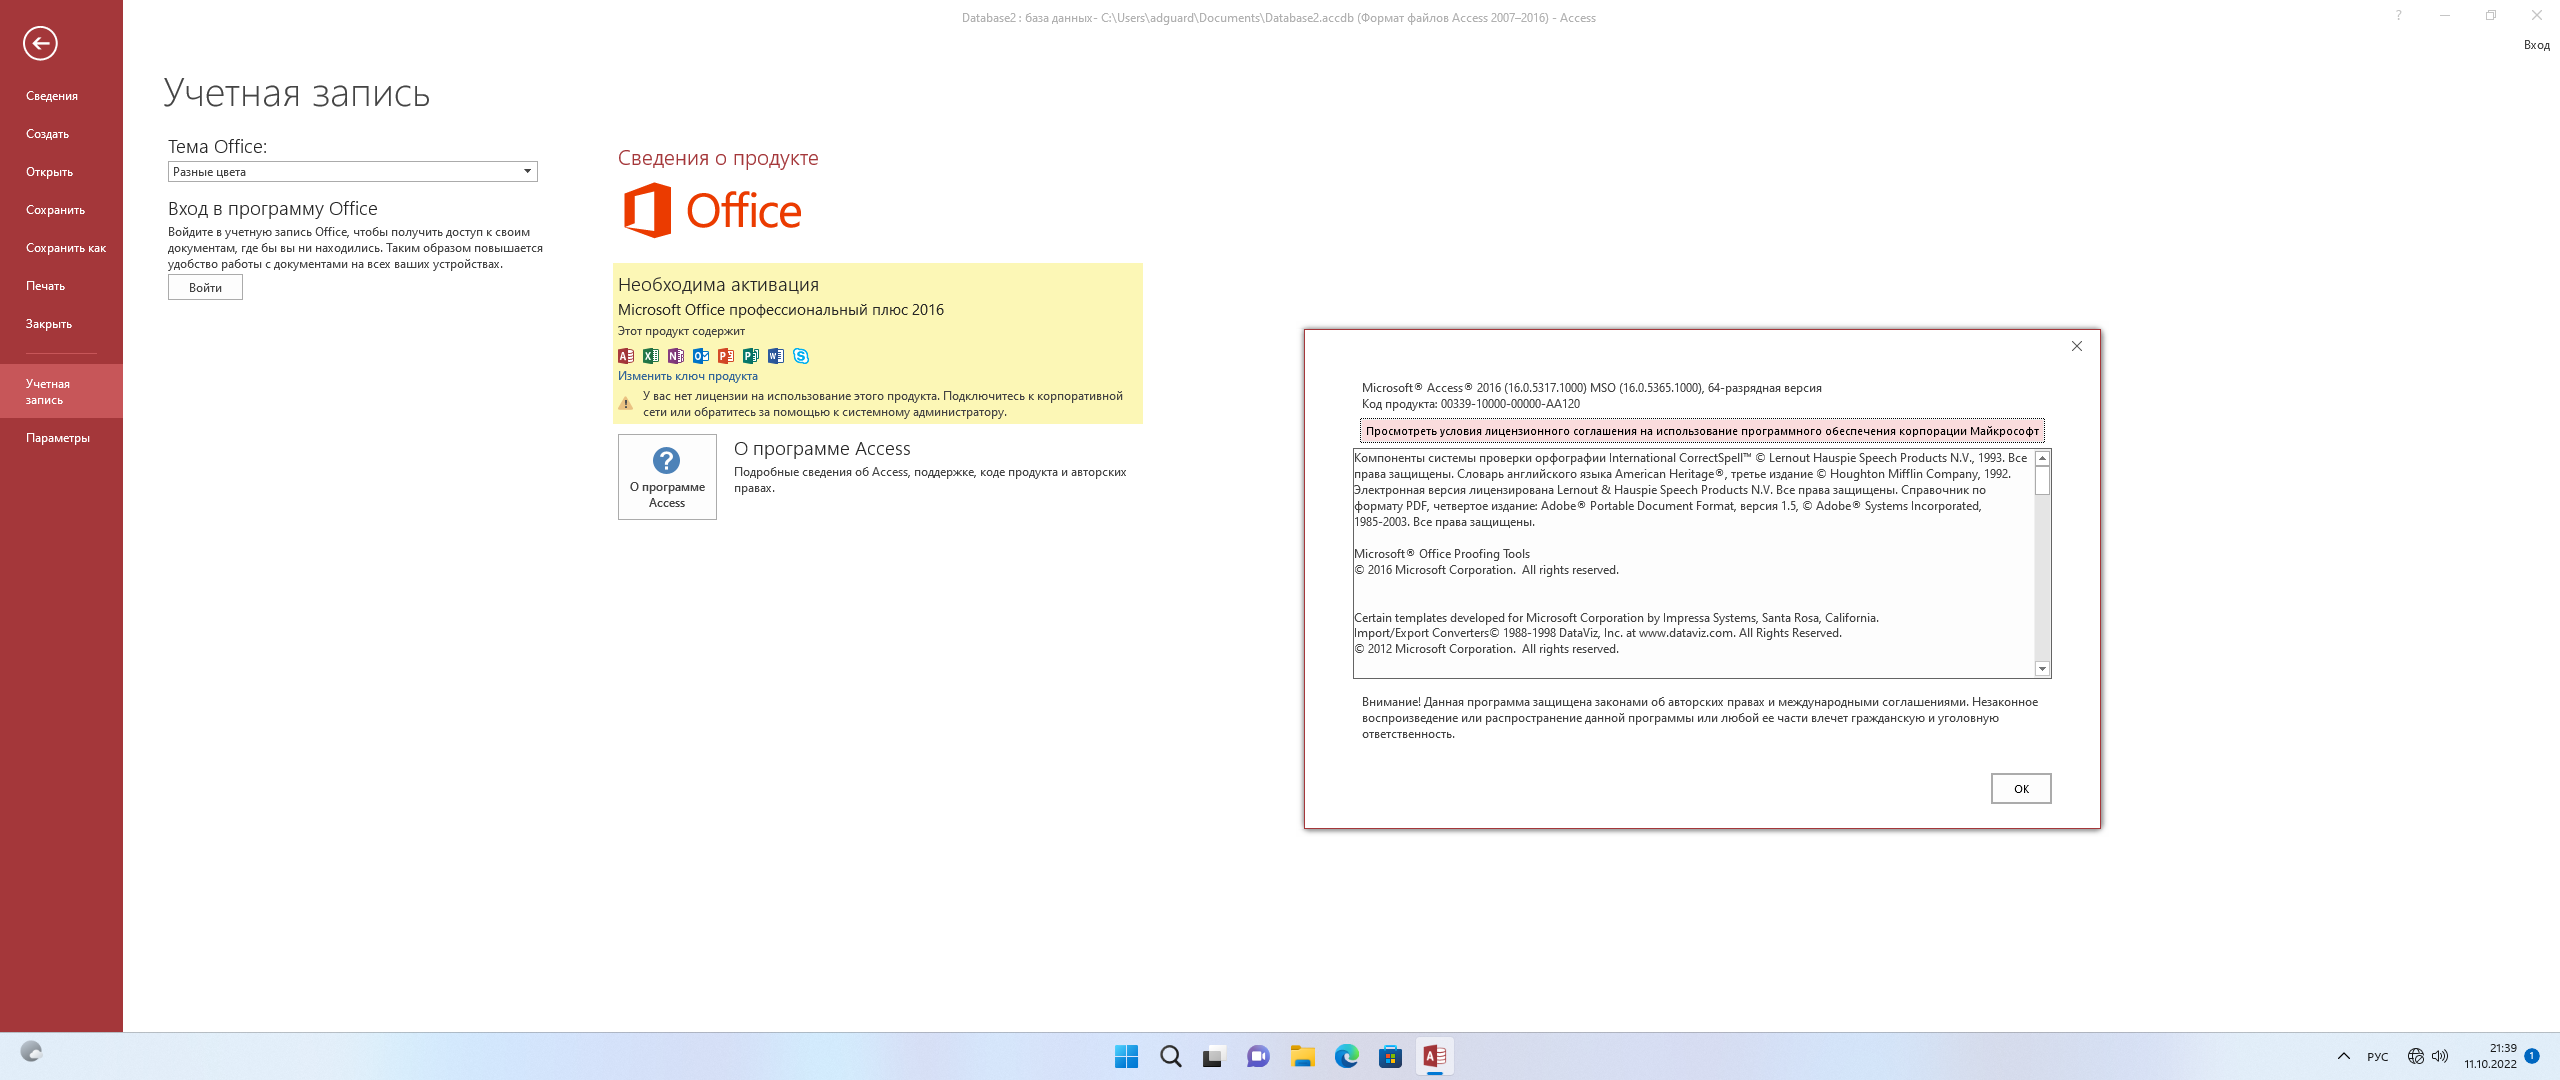Open the Сведения menu item
The width and height of the screenshot is (2560, 1080).
[x=52, y=96]
